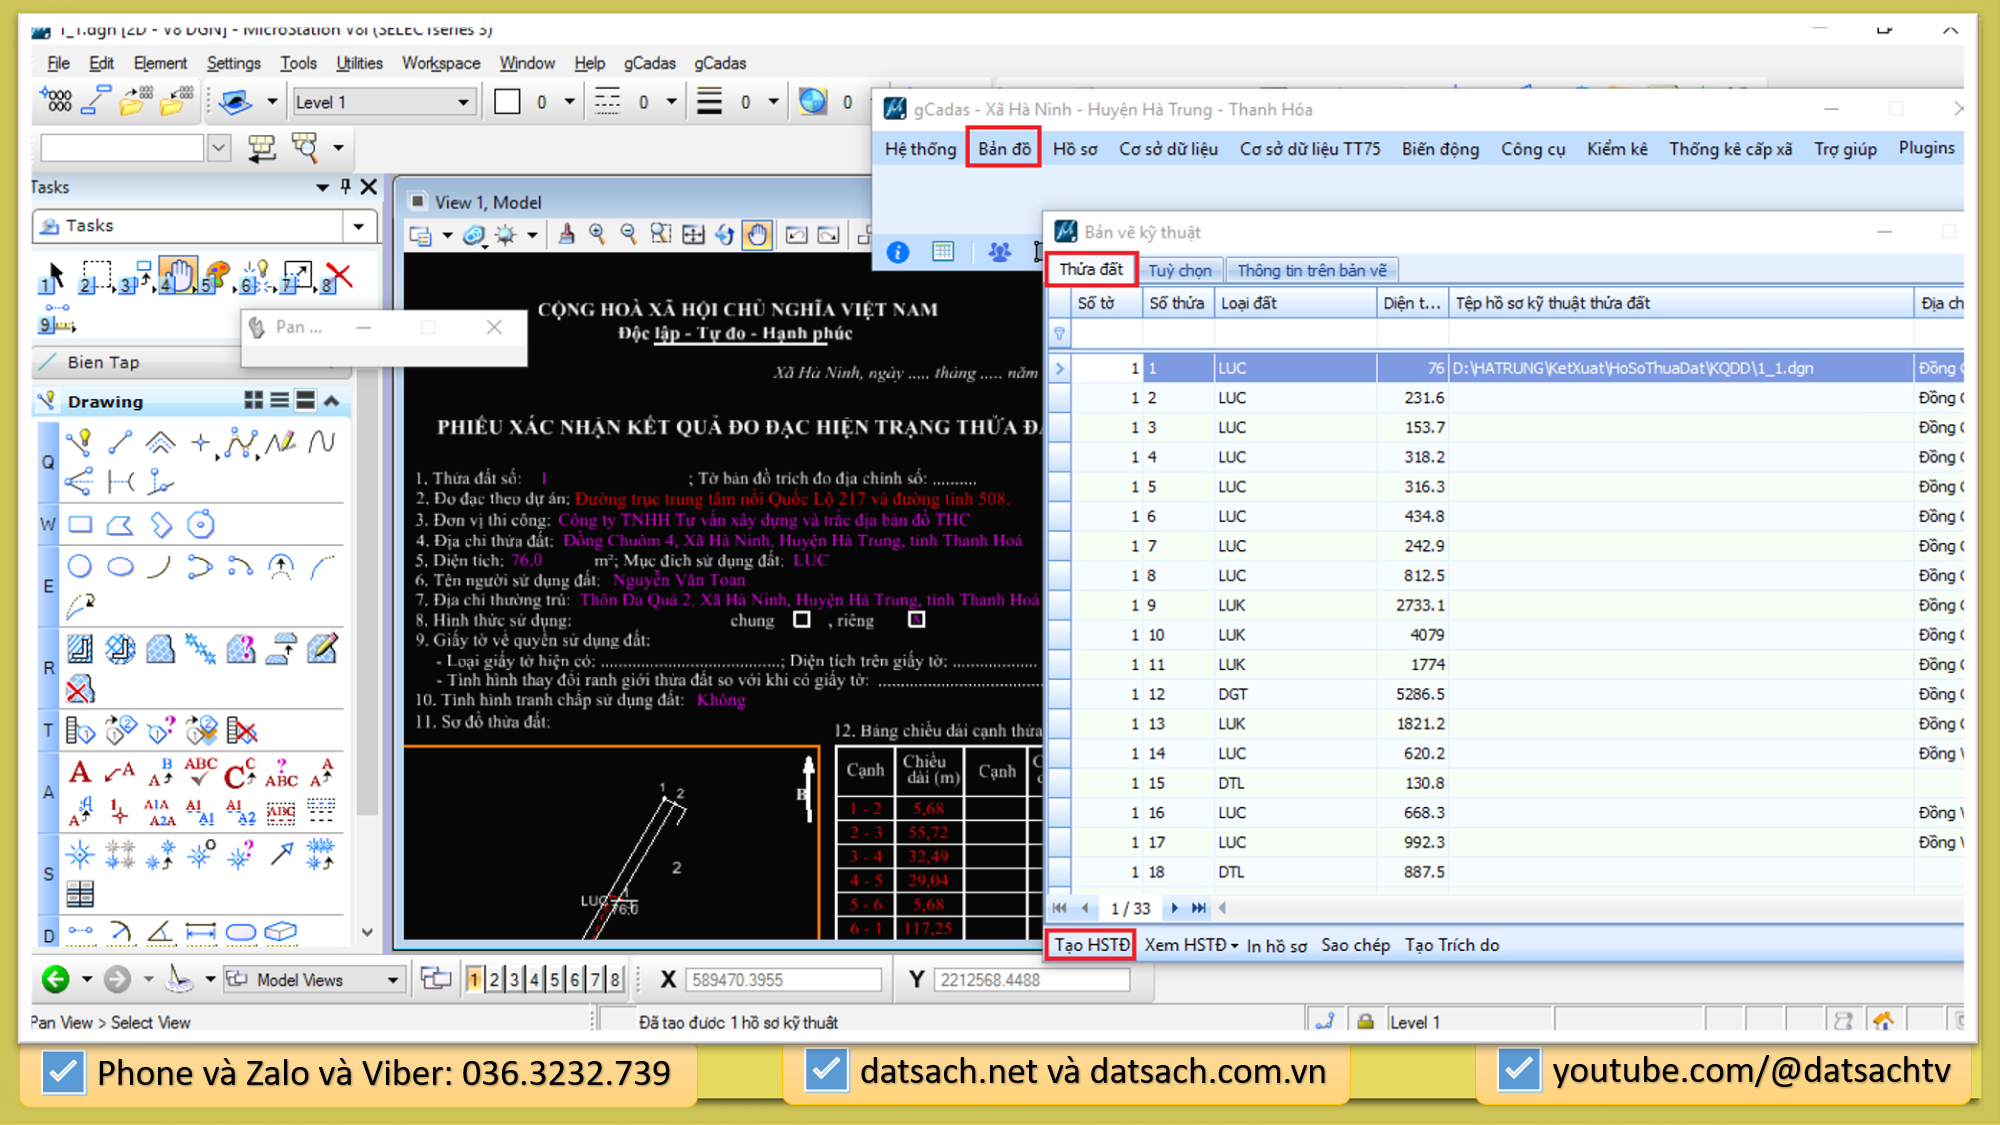This screenshot has height=1125, width=2000.
Task: Choose the Place Circle tool in Drawing panel
Action: (80, 567)
